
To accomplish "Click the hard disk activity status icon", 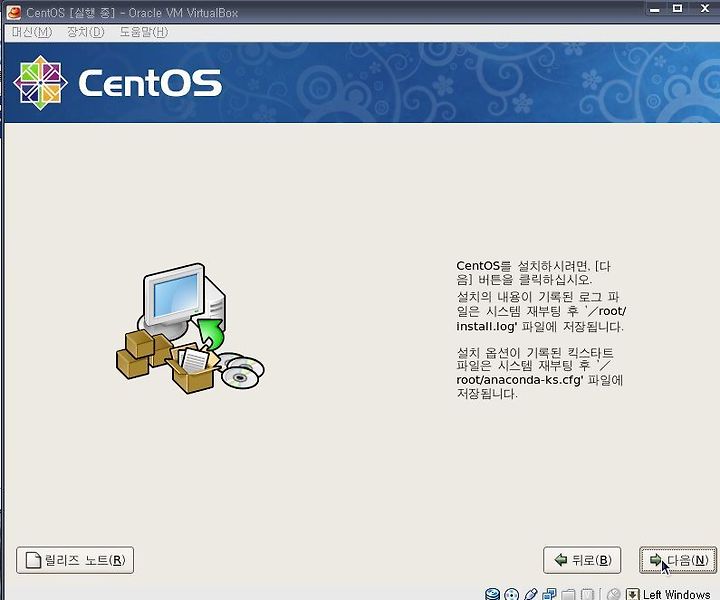I will click(x=492, y=594).
